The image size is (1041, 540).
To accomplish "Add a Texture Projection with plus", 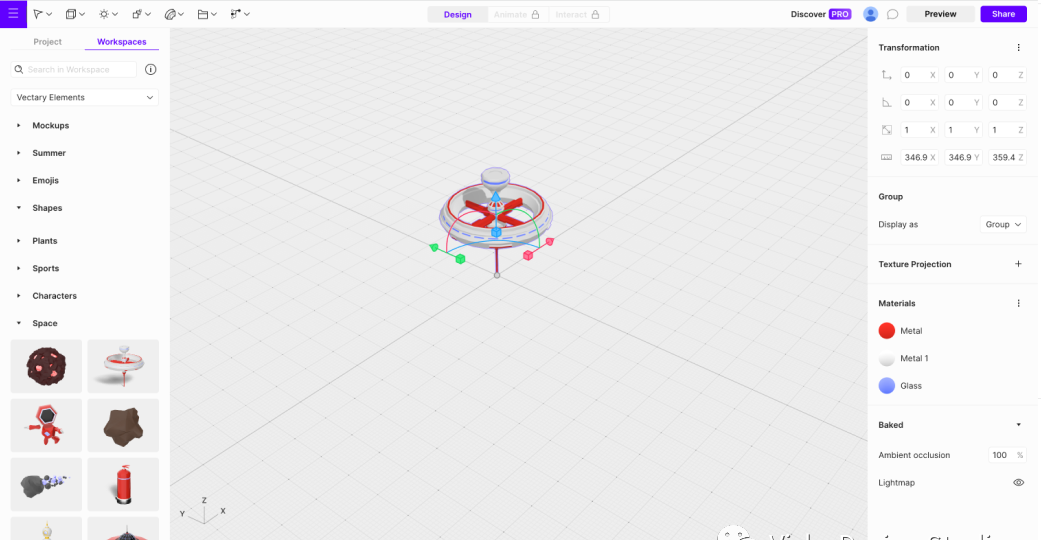I will 1018,264.
